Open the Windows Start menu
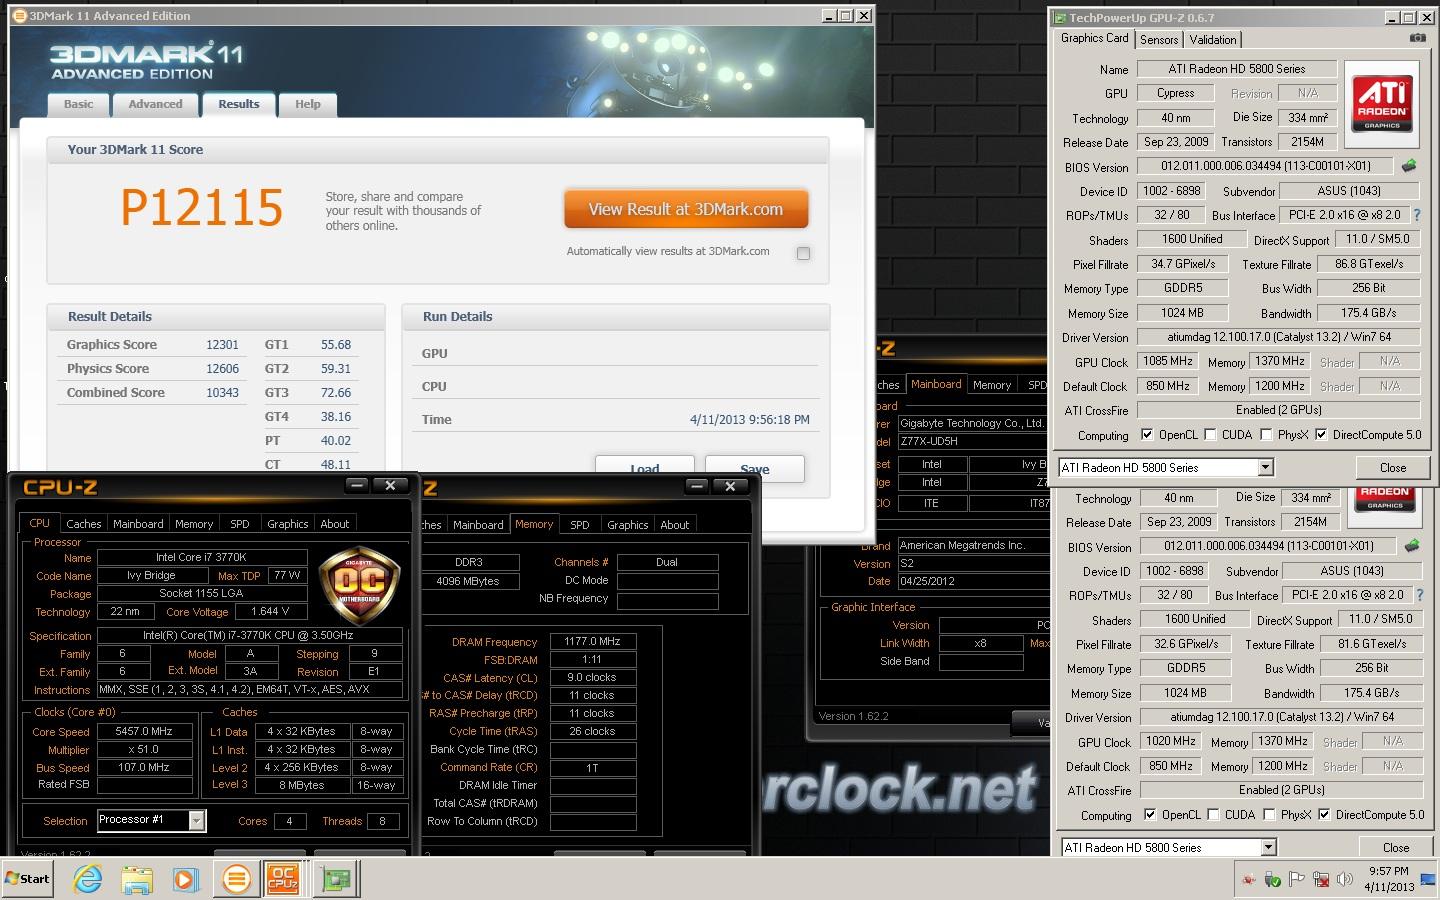Viewport: 1440px width, 900px height. [x=27, y=879]
